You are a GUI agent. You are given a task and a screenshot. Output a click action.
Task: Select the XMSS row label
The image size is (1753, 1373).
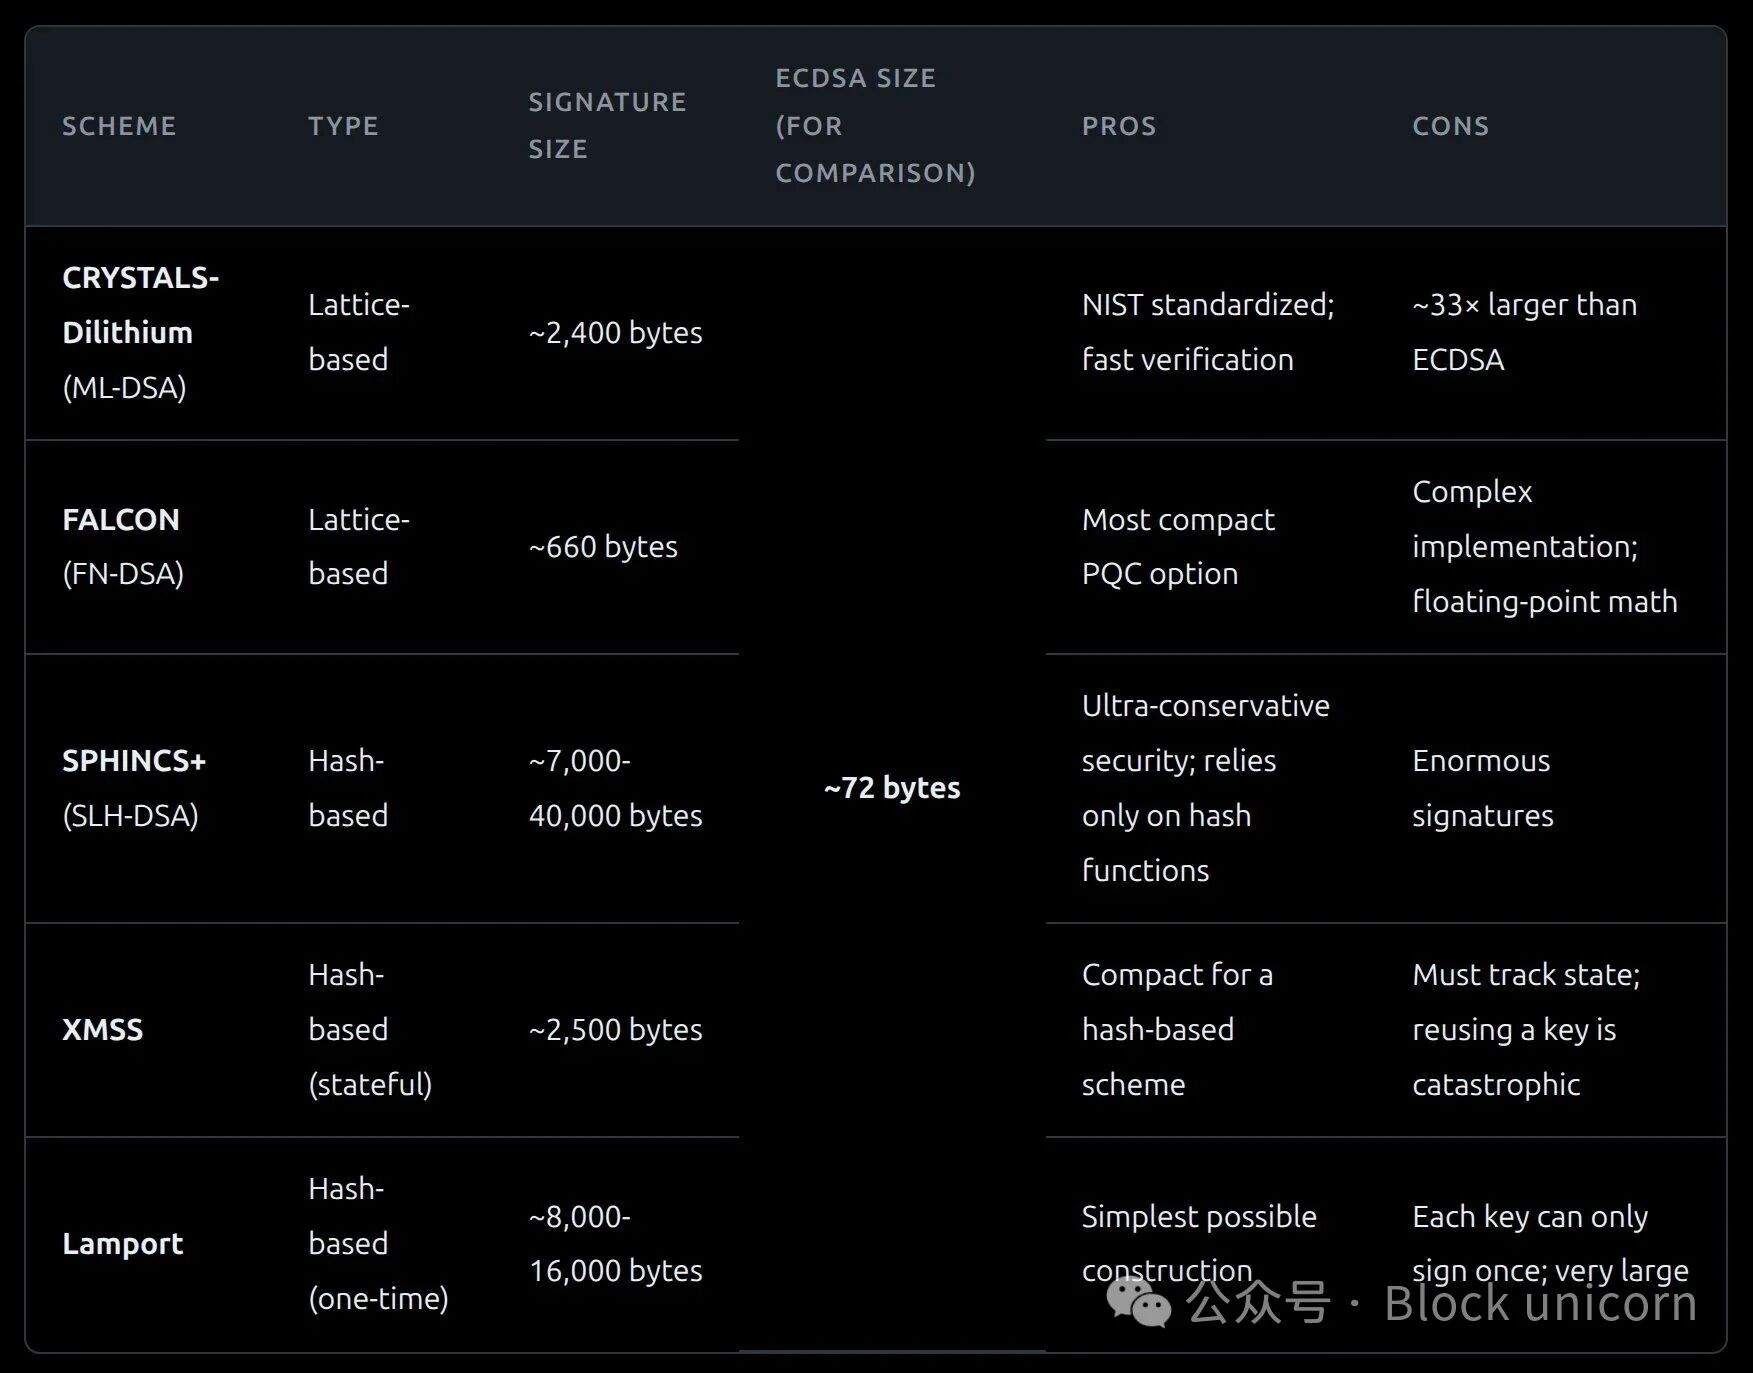coord(103,1029)
